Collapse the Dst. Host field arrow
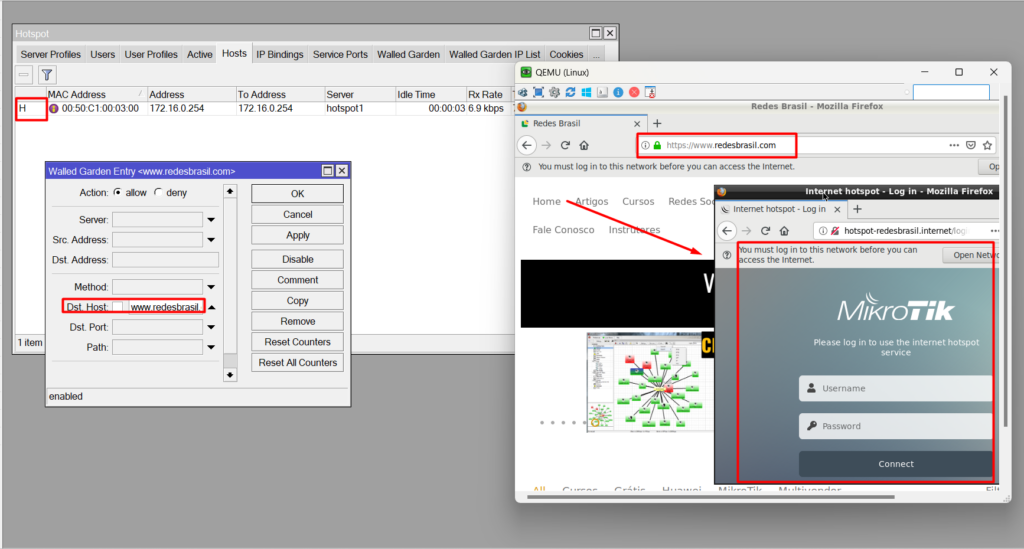1024x549 pixels. coord(212,307)
